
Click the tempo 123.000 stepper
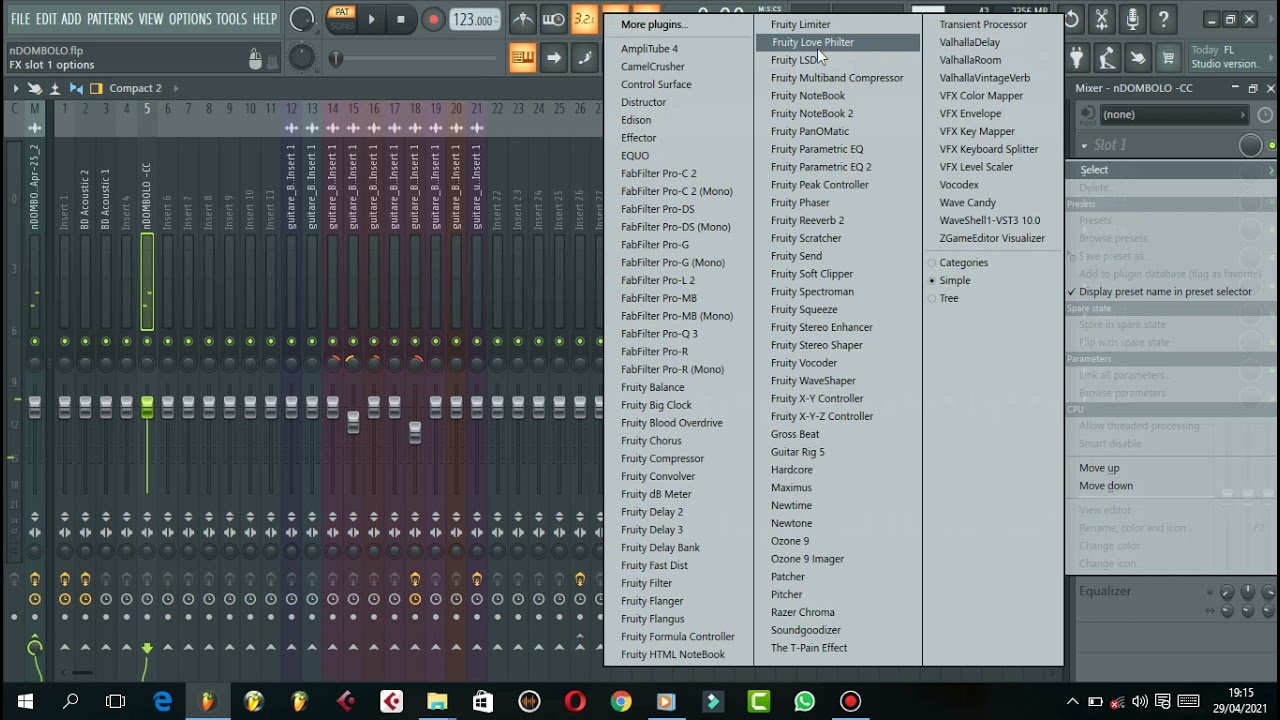tap(474, 19)
